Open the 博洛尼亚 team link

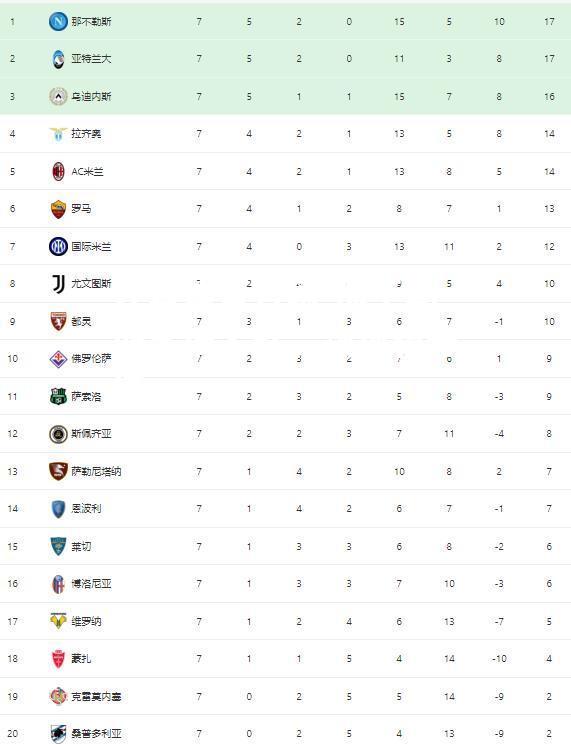91,584
